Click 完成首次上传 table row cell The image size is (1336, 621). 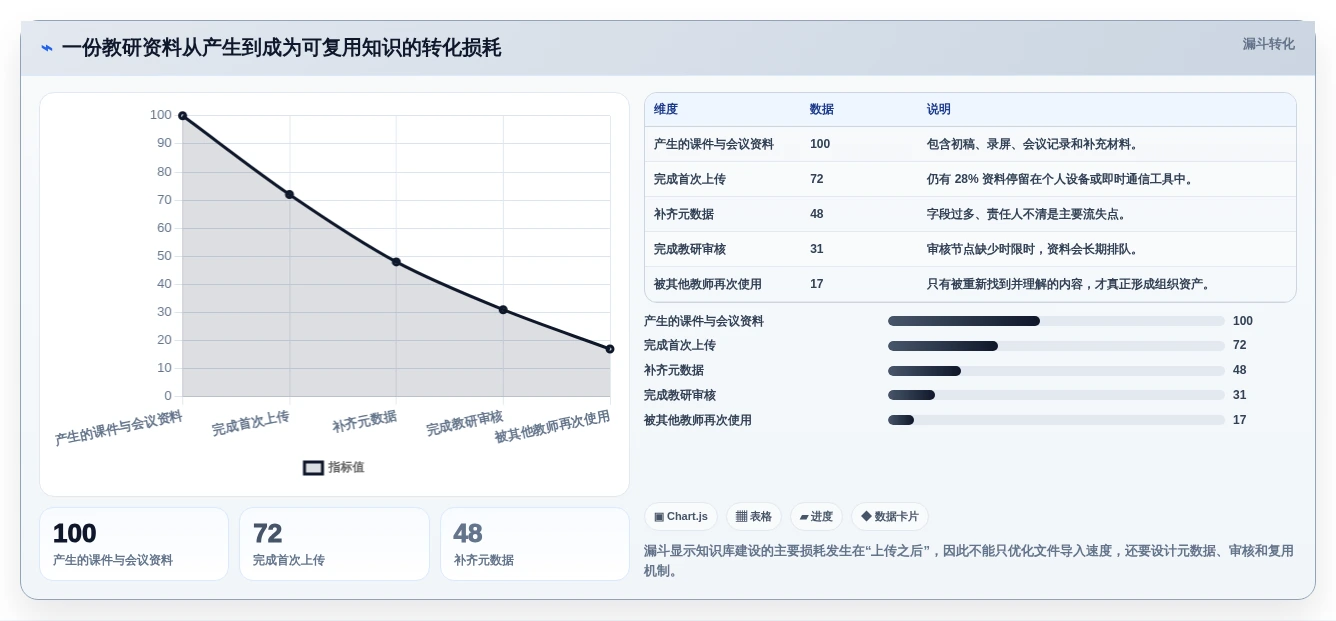point(690,179)
